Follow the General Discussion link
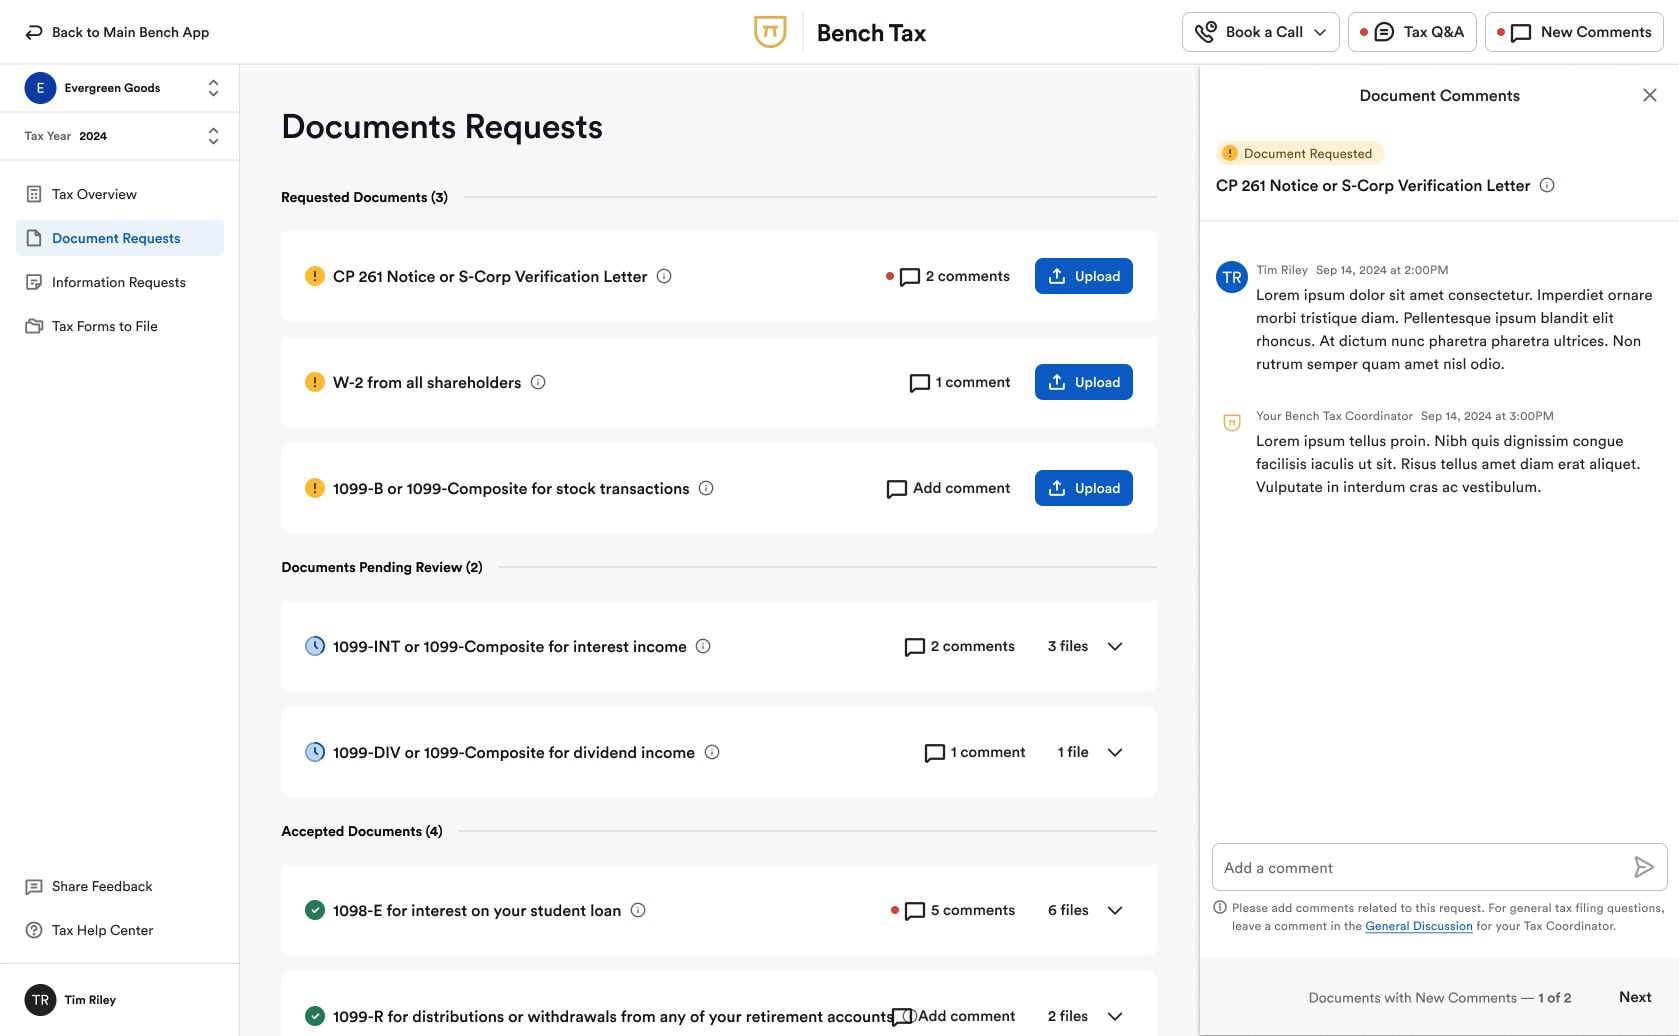1679x1036 pixels. coord(1419,926)
